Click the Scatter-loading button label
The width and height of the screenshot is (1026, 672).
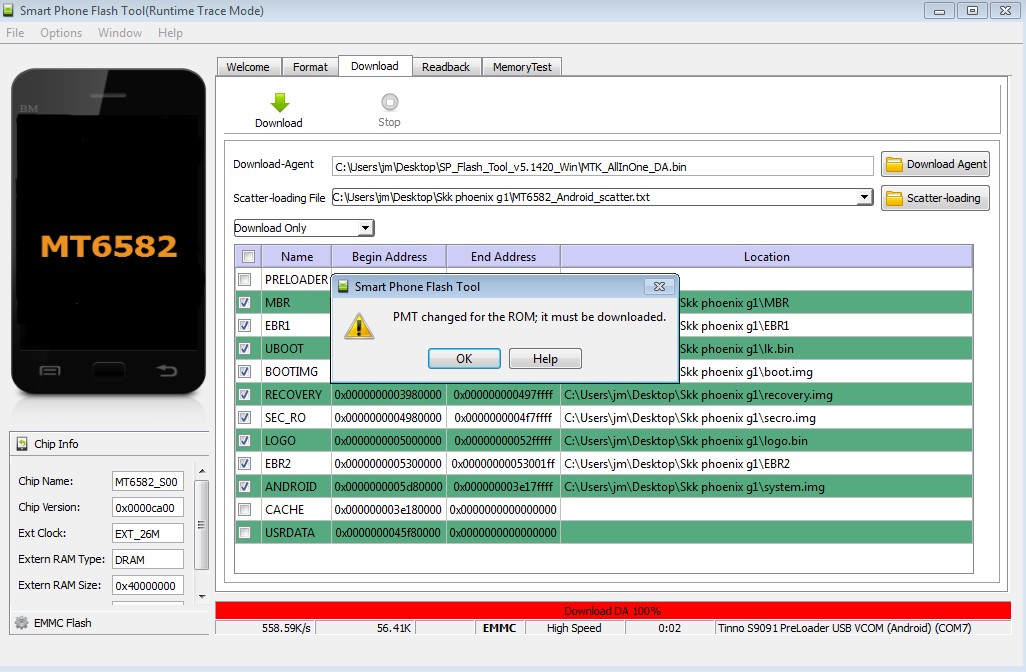coord(944,198)
